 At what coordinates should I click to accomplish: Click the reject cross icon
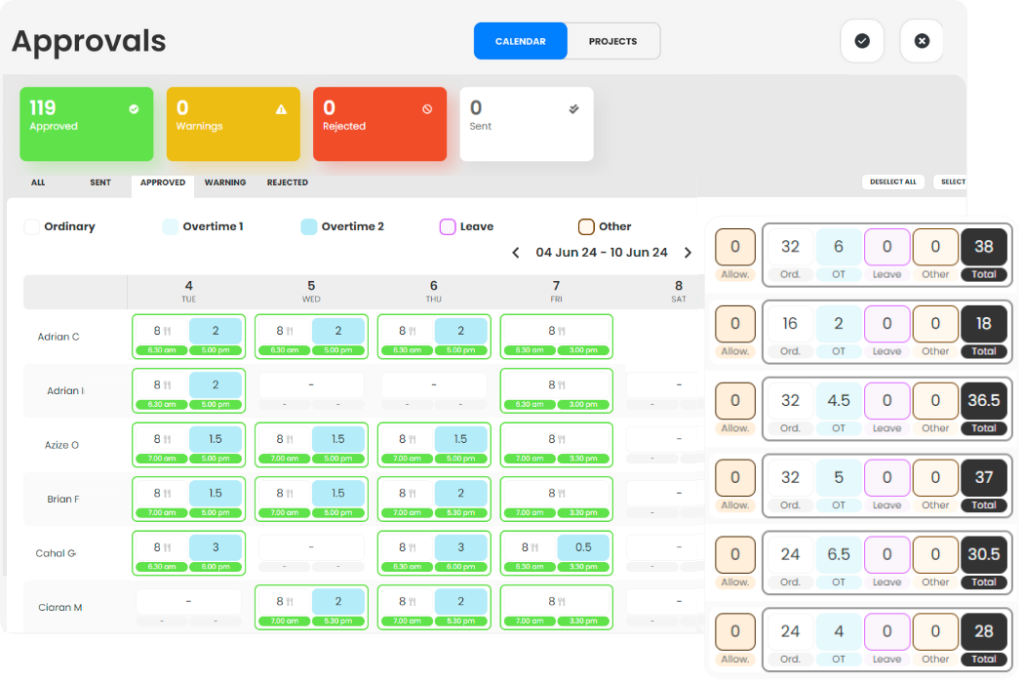coord(921,41)
